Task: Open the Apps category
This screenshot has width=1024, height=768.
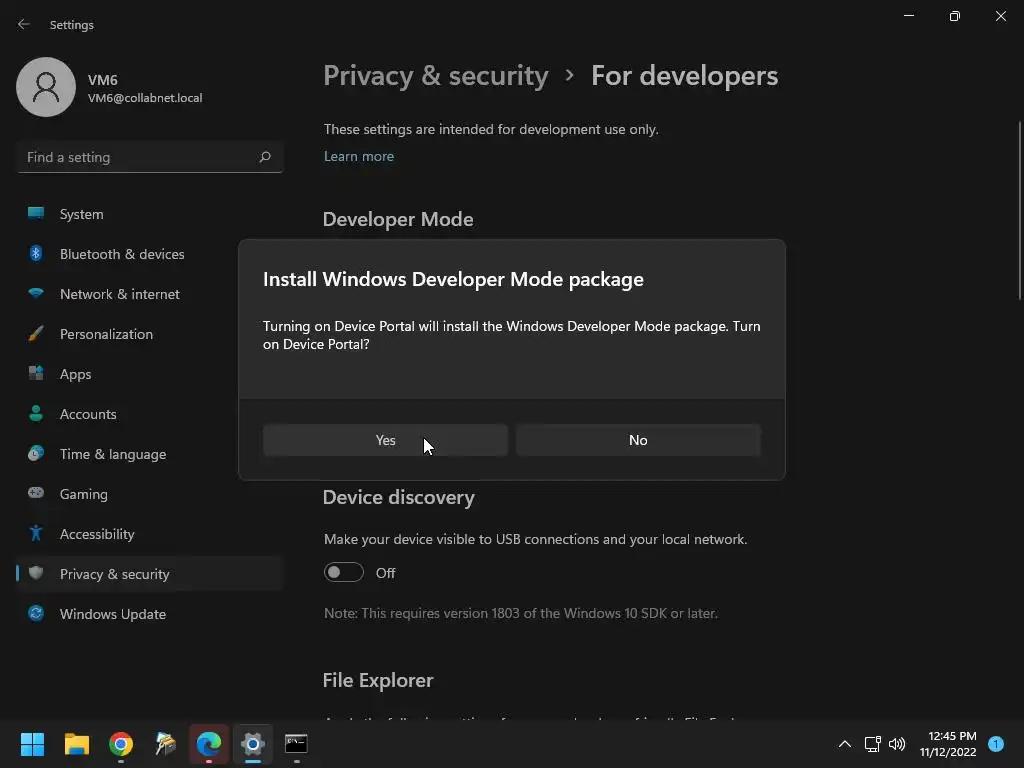Action: pyautogui.click(x=150, y=374)
